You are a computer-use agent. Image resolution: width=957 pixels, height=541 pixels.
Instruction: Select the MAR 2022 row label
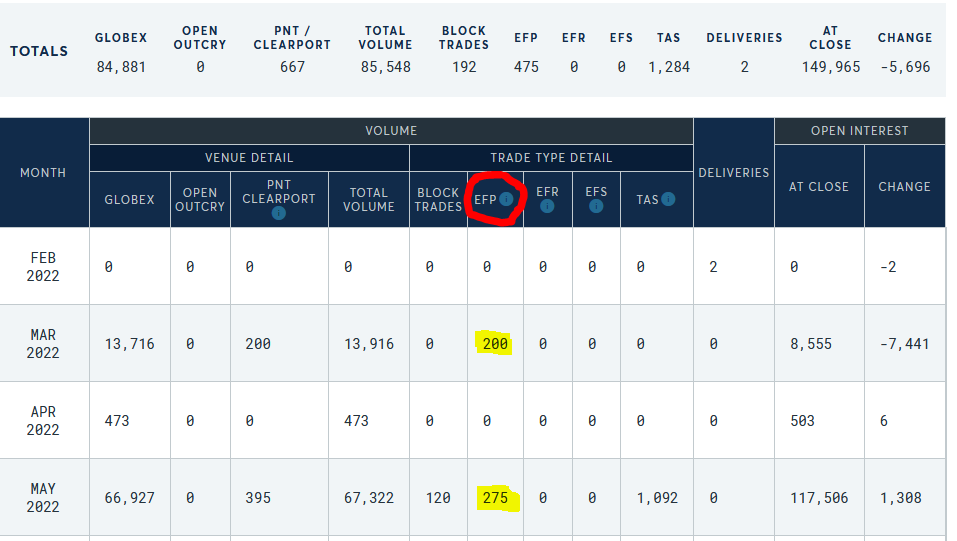coord(43,344)
